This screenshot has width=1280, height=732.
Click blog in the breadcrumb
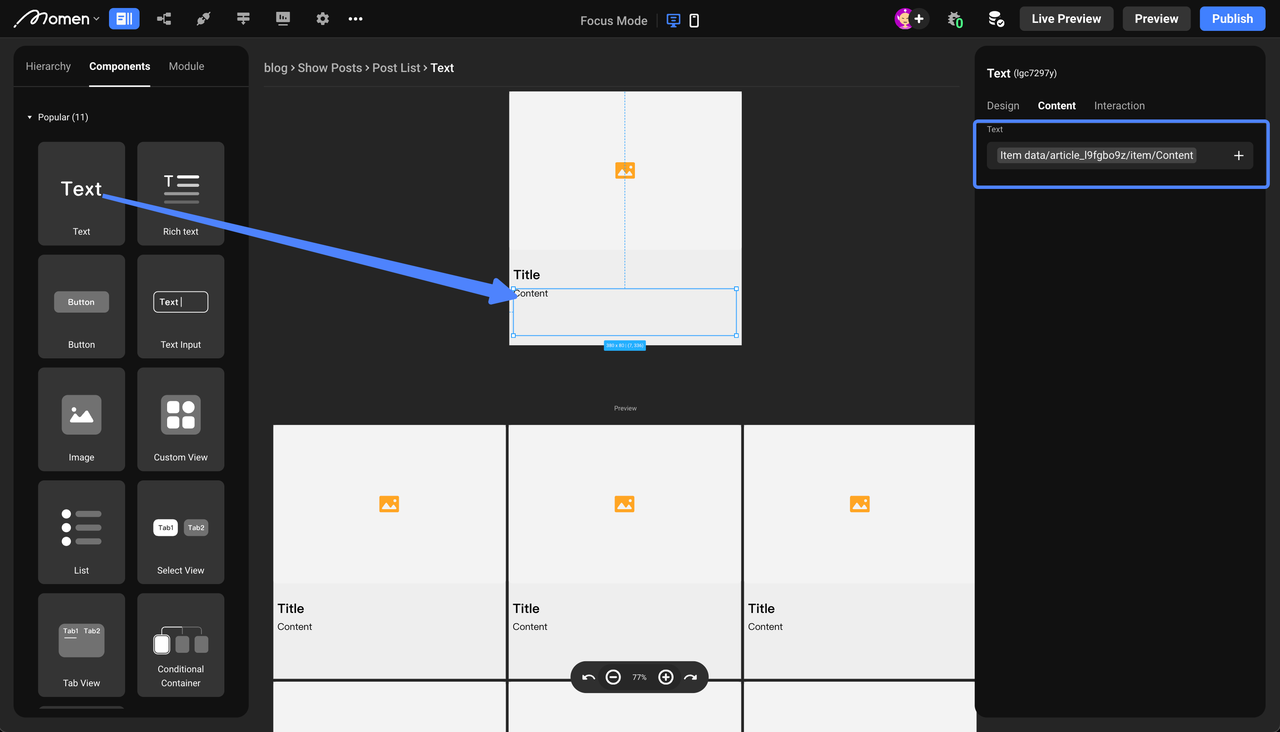[x=275, y=68]
